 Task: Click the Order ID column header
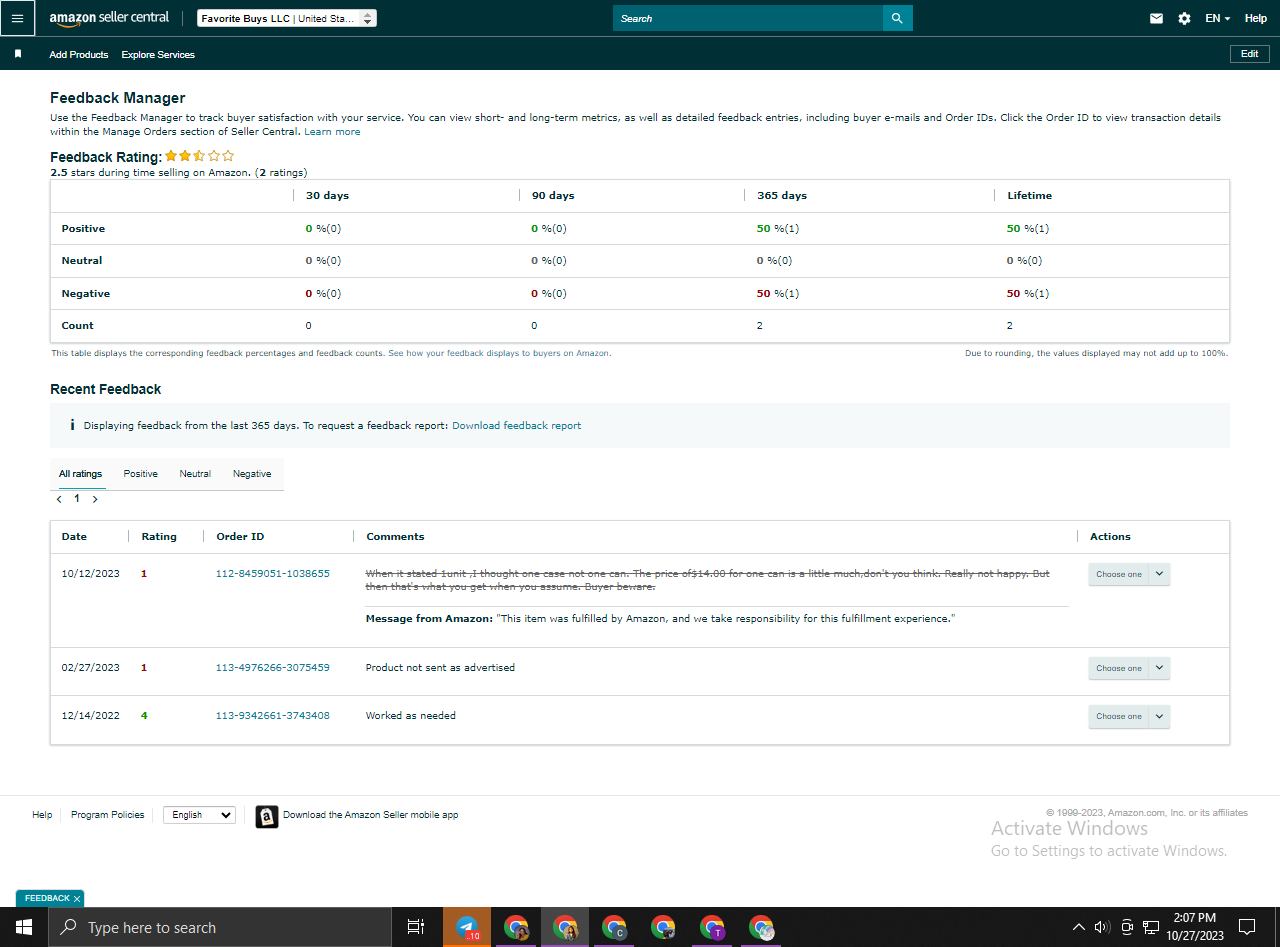[x=240, y=537]
